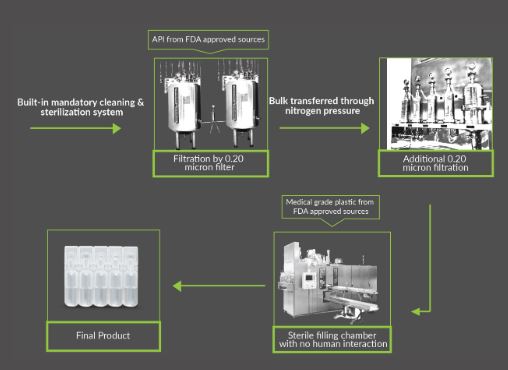Click the Additional 0.20 micron filtration label
The image size is (508, 370).
pyautogui.click(x=436, y=163)
